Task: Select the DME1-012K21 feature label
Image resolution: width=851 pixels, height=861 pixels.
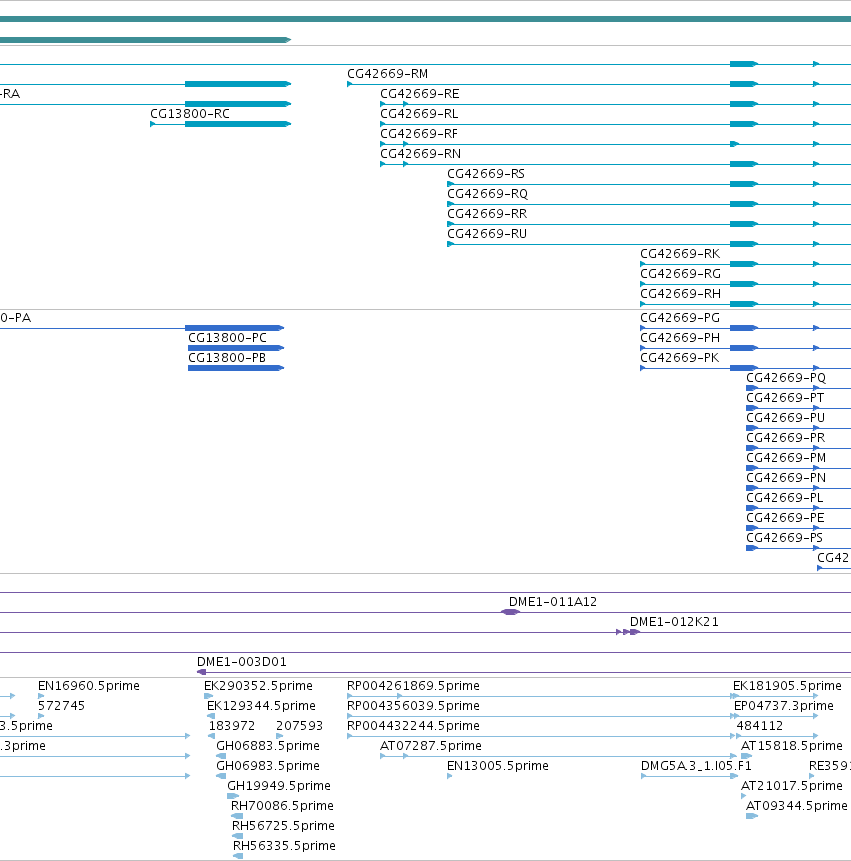Action: pos(674,622)
